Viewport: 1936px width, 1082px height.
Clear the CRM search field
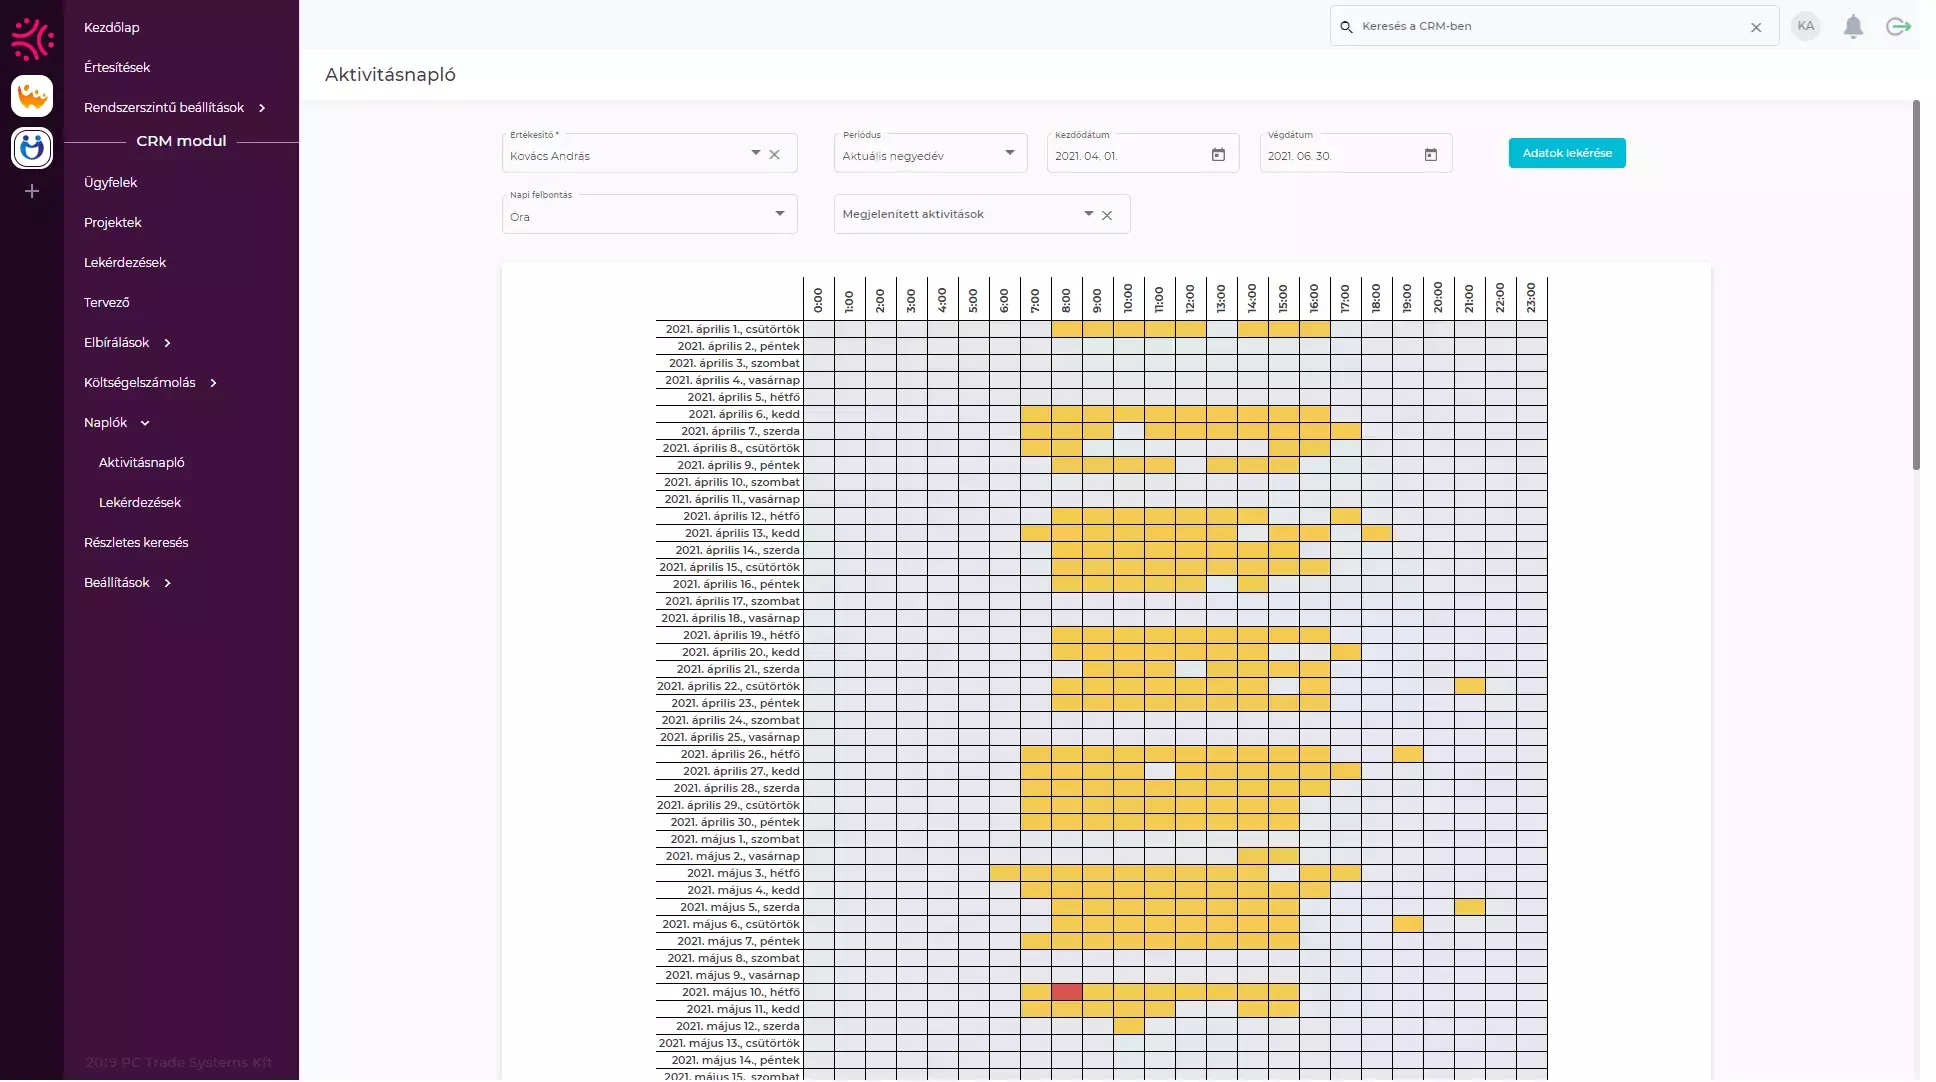(x=1756, y=28)
